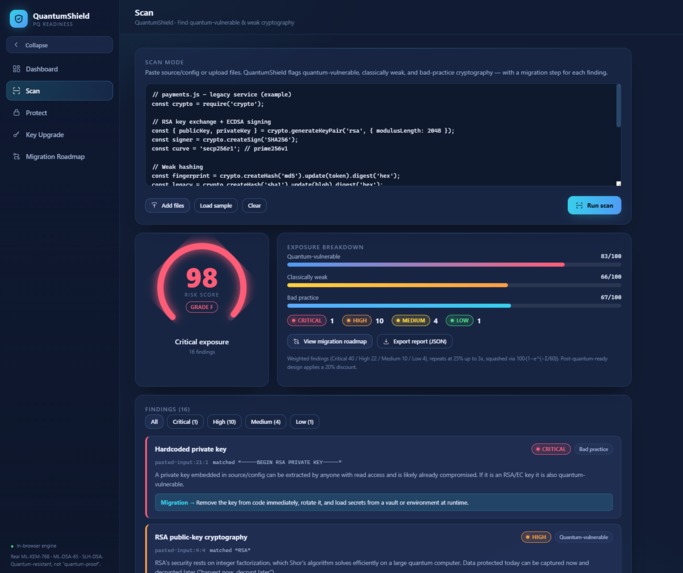The height and width of the screenshot is (573, 683).
Task: Click the 98 risk score gauge
Action: [x=202, y=281]
